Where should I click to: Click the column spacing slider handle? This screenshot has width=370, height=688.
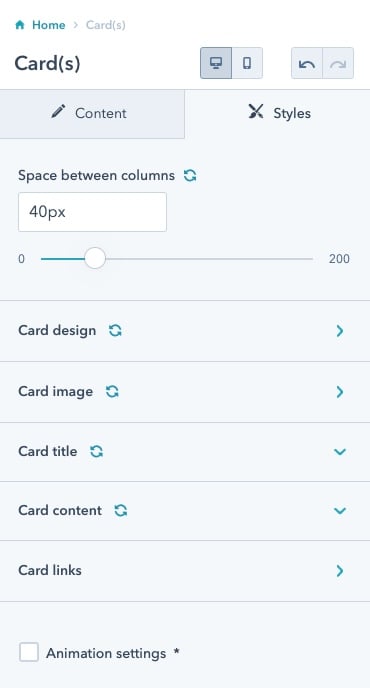(x=95, y=258)
